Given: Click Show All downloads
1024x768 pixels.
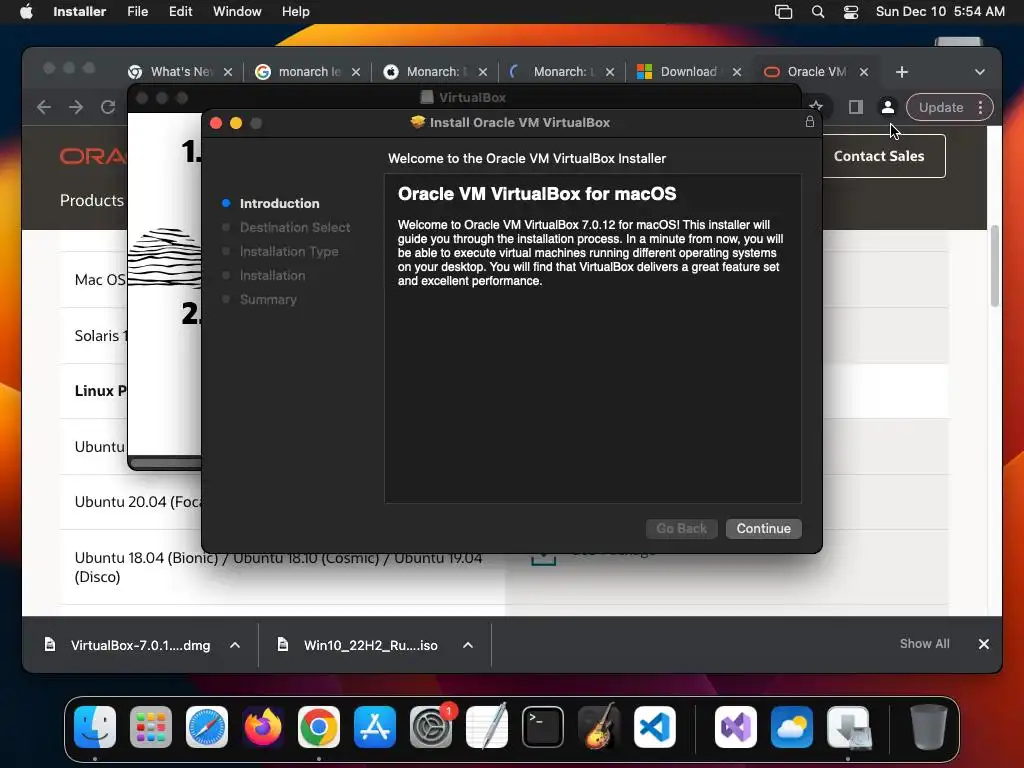Looking at the screenshot, I should coord(925,644).
